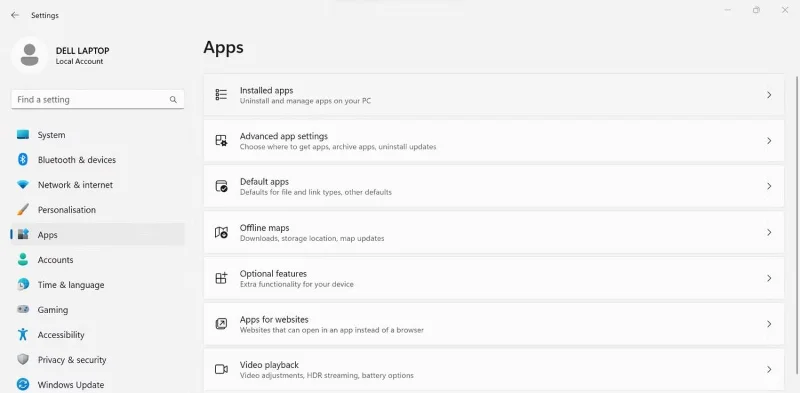This screenshot has height=393, width=800.
Task: Click the Privacy & security shield icon
Action: [23, 359]
